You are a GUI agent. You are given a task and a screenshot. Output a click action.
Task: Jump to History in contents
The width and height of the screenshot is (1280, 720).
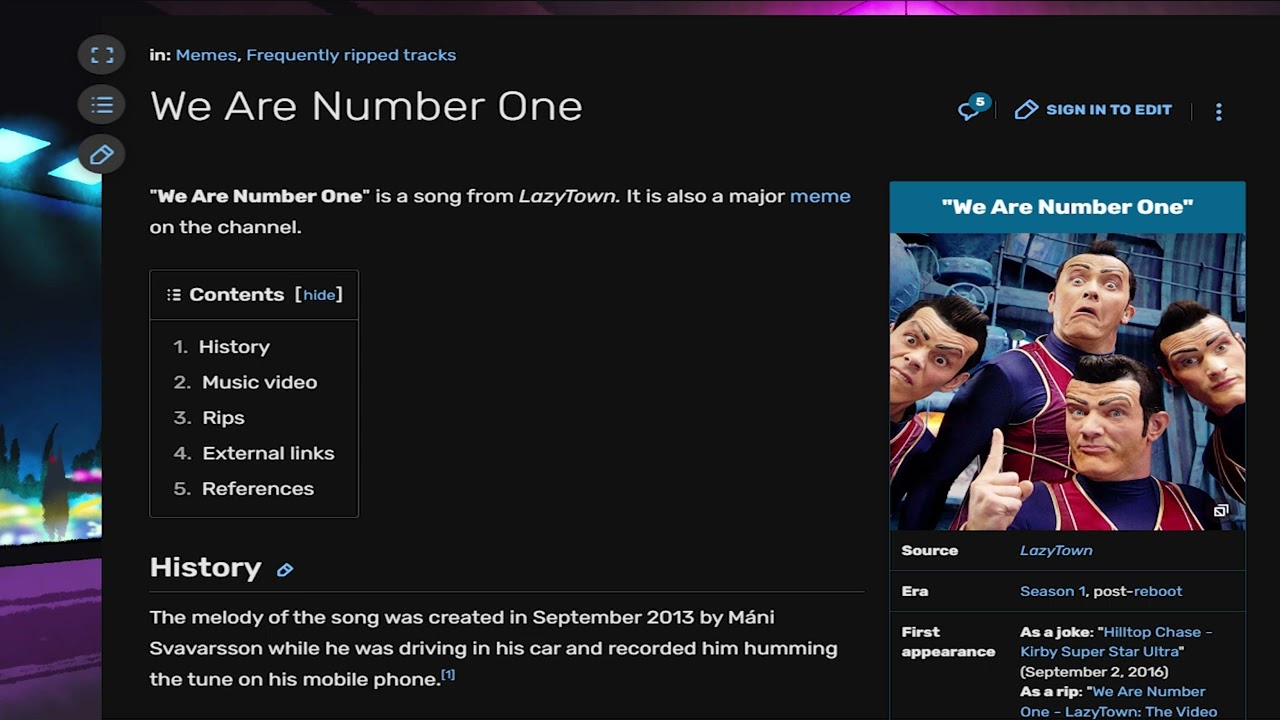[x=234, y=347]
